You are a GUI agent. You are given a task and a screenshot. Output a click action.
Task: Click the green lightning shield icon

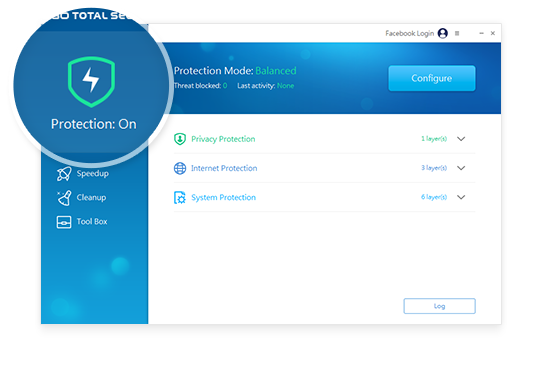pos(91,82)
